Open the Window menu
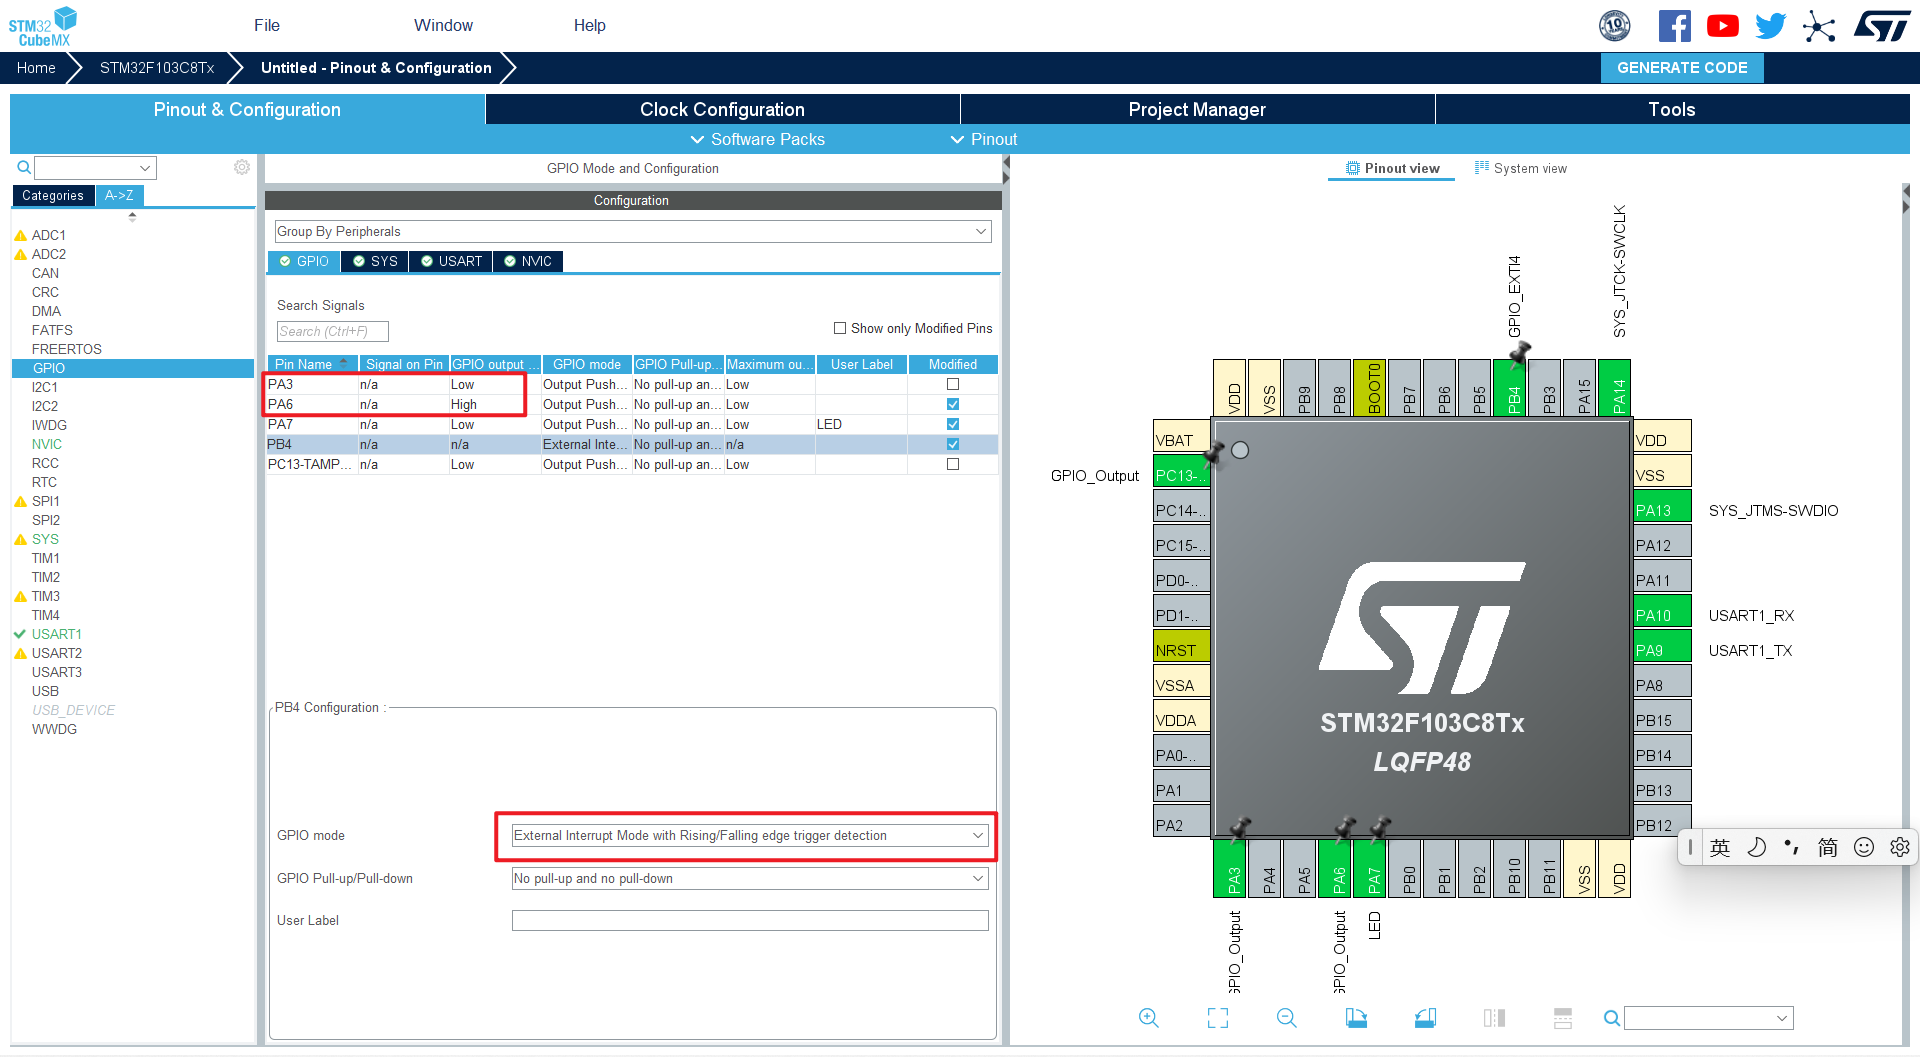 [443, 25]
